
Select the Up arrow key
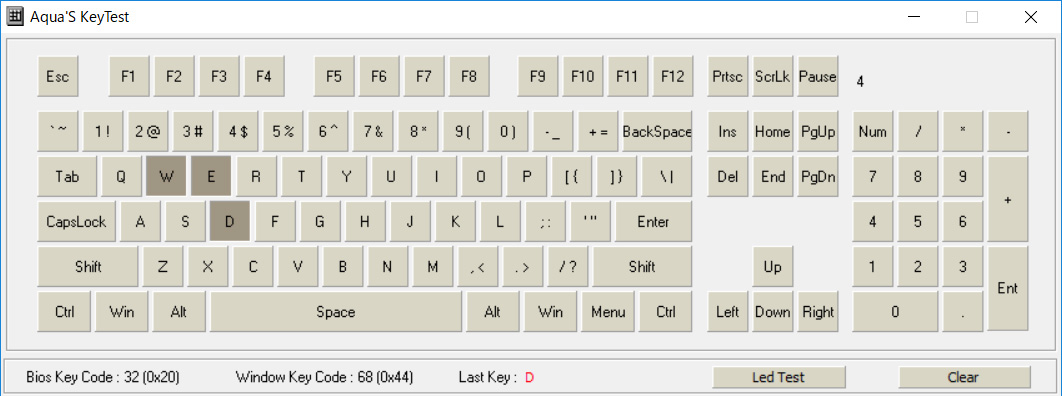click(773, 267)
